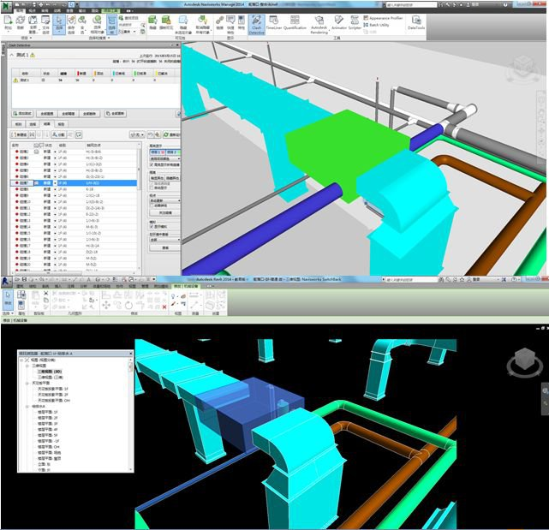
Task: Click the Add Test button
Action: pyautogui.click(x=23, y=114)
